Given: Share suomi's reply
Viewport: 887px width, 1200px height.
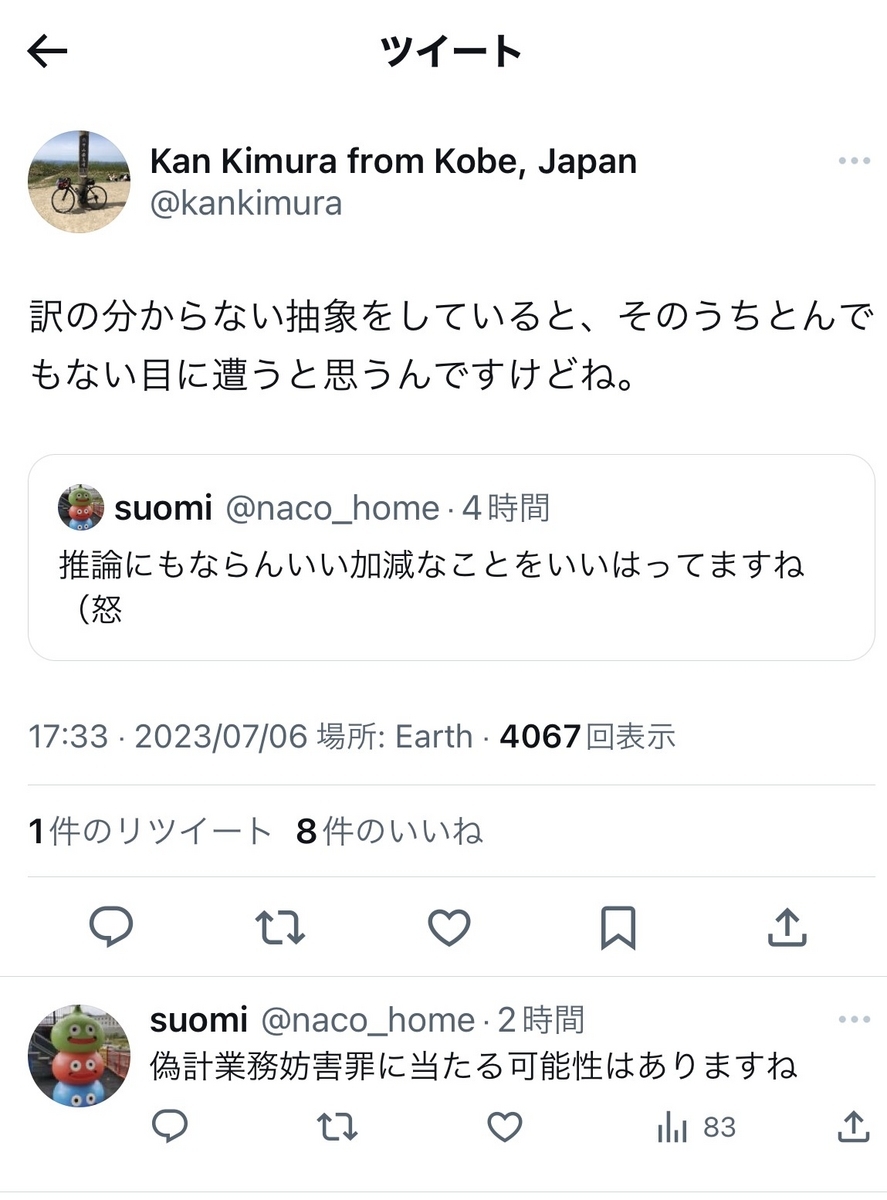Looking at the screenshot, I should (x=852, y=1127).
